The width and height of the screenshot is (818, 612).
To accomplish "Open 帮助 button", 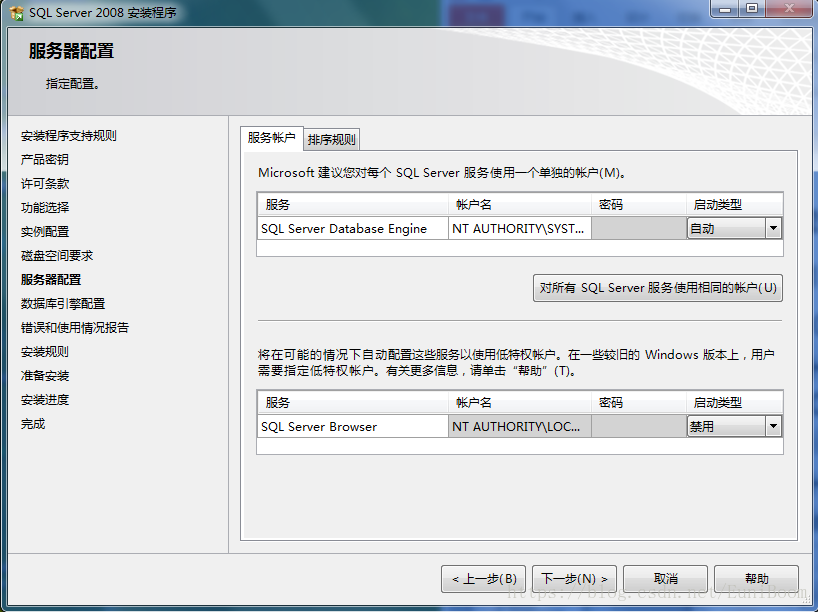I will [x=756, y=579].
